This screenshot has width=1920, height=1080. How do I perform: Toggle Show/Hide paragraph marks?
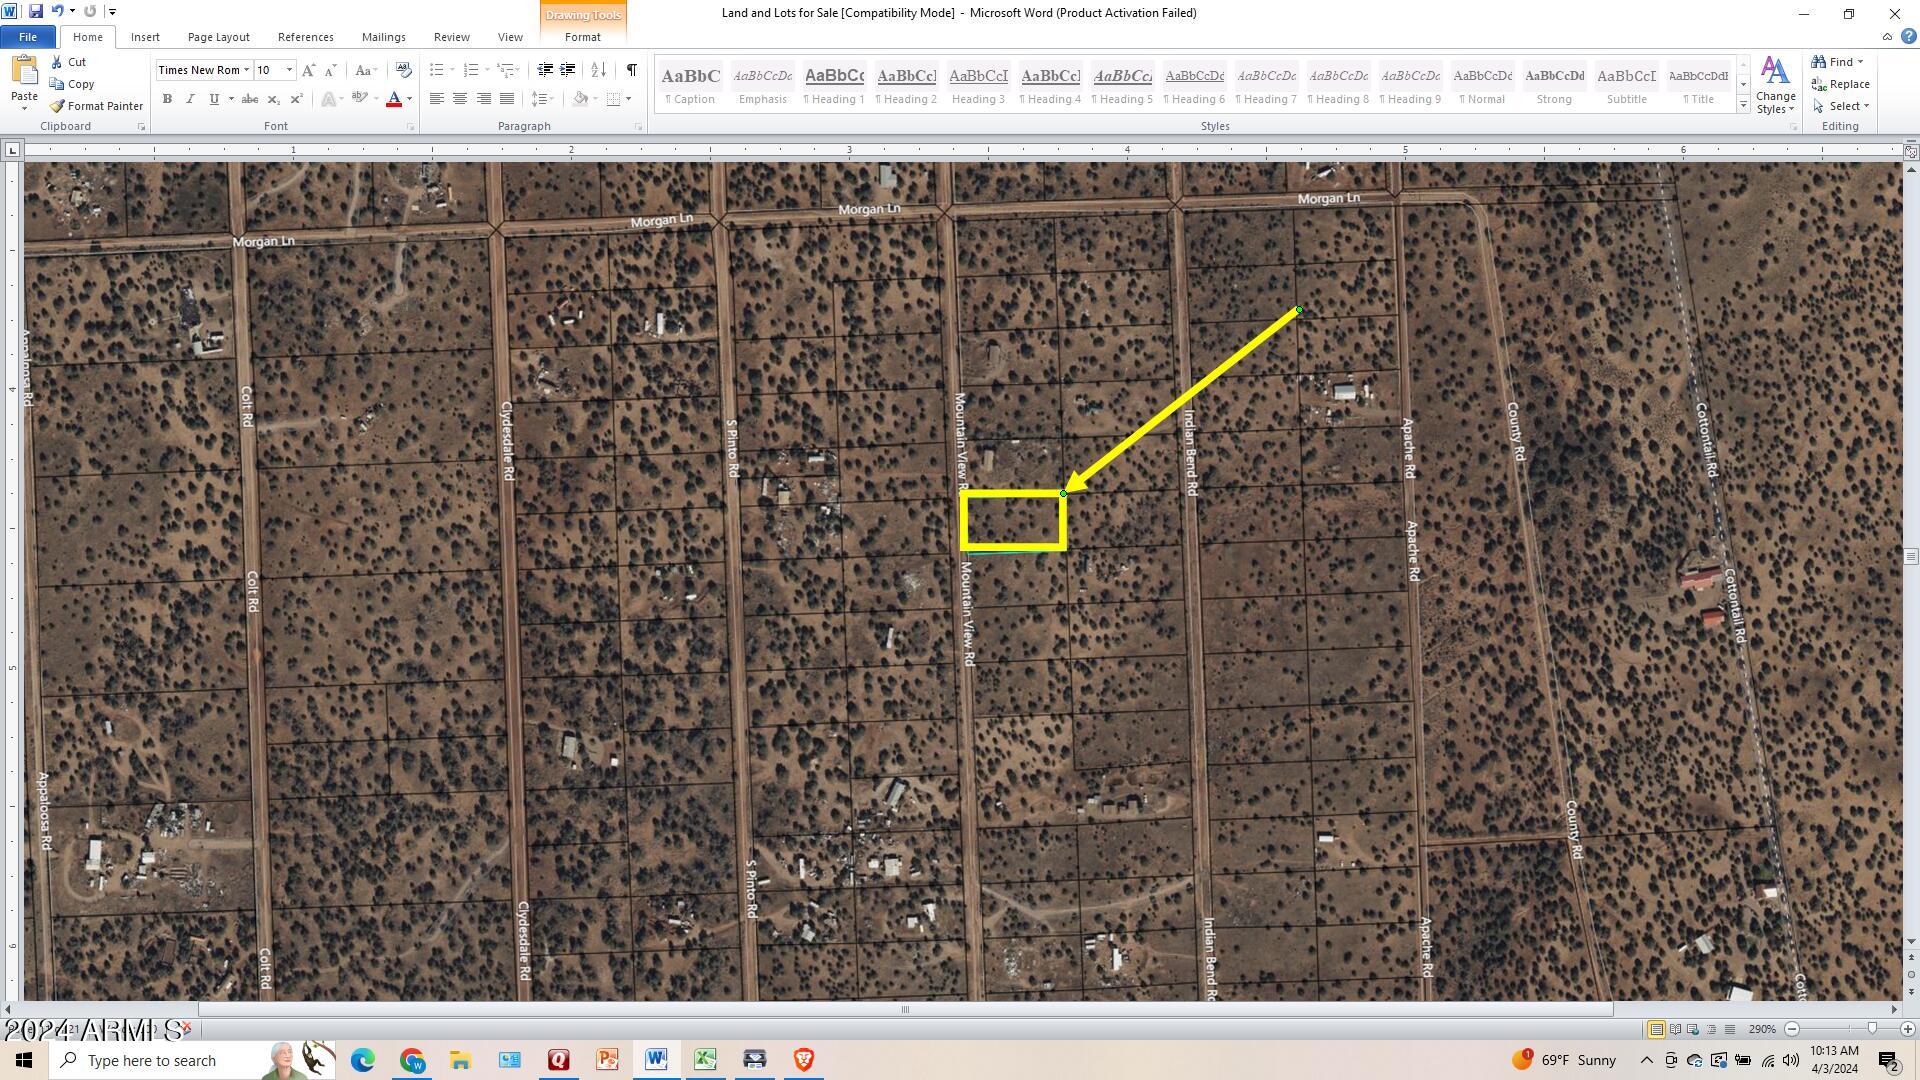point(631,70)
